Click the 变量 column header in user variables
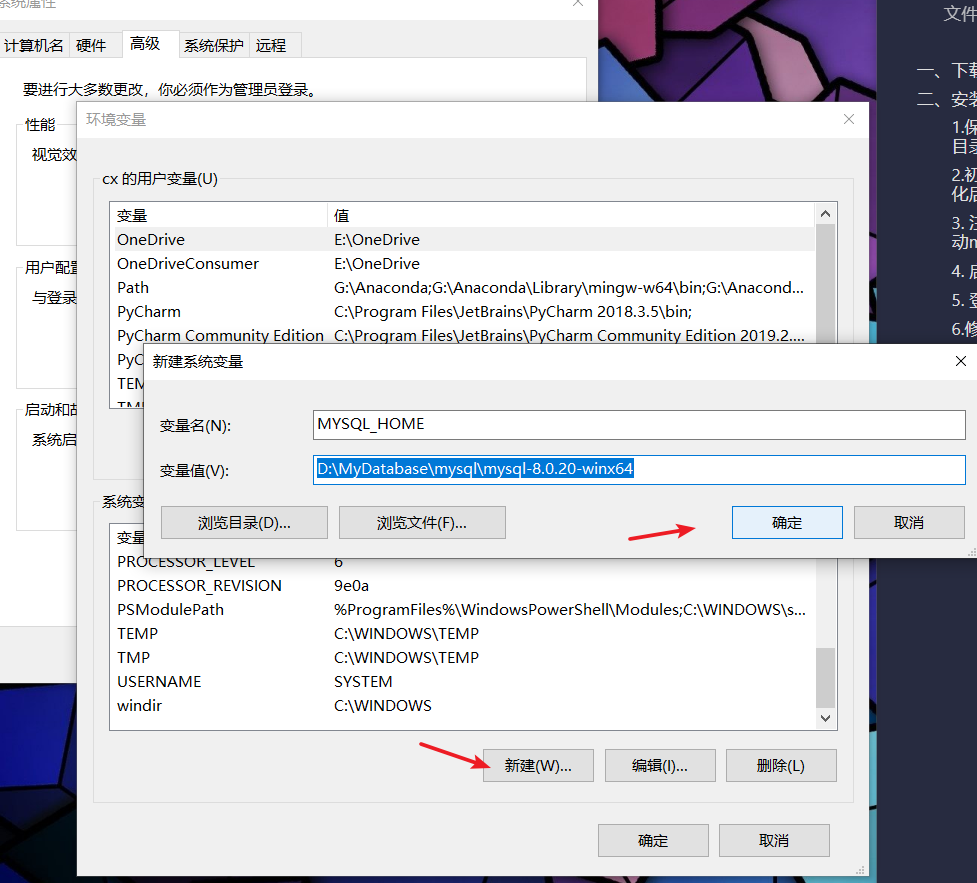Screen dimensions: 977x883 (219, 216)
